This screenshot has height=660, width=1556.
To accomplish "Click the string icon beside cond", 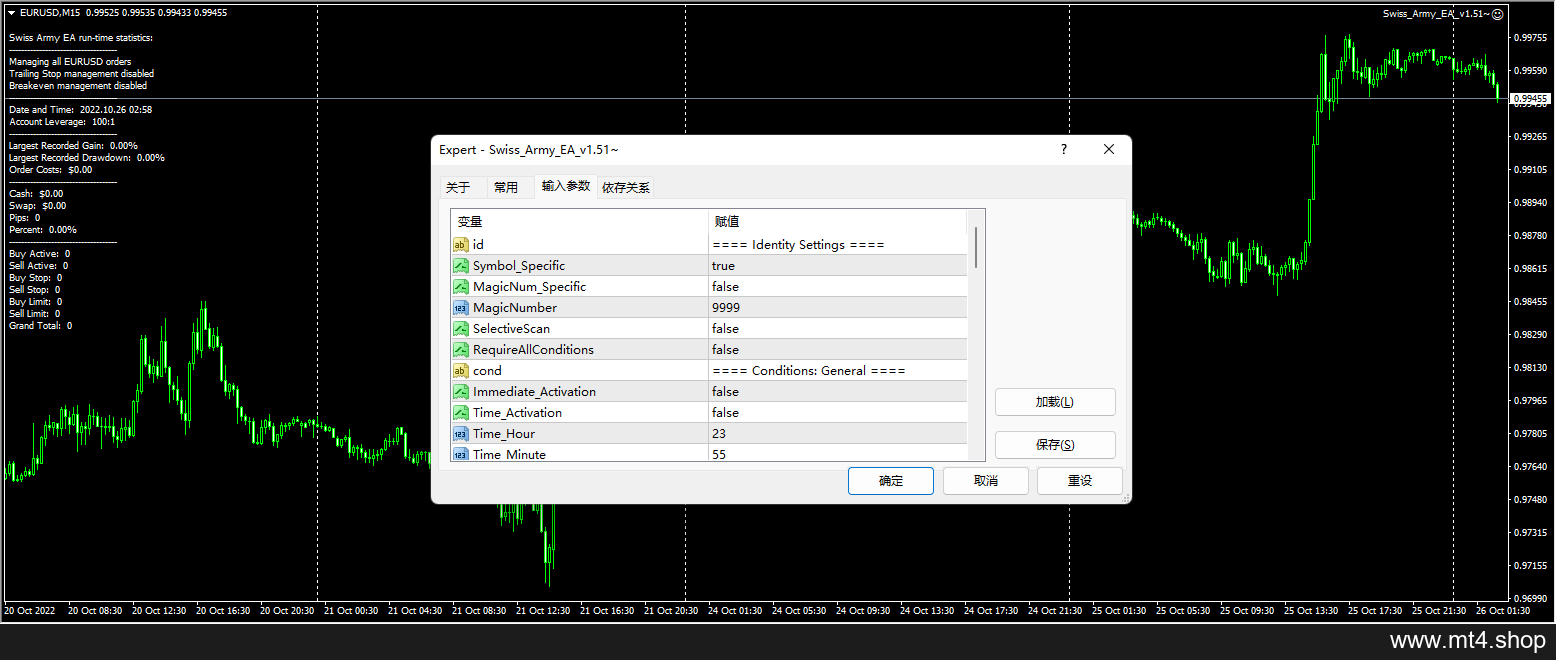I will click(x=461, y=371).
